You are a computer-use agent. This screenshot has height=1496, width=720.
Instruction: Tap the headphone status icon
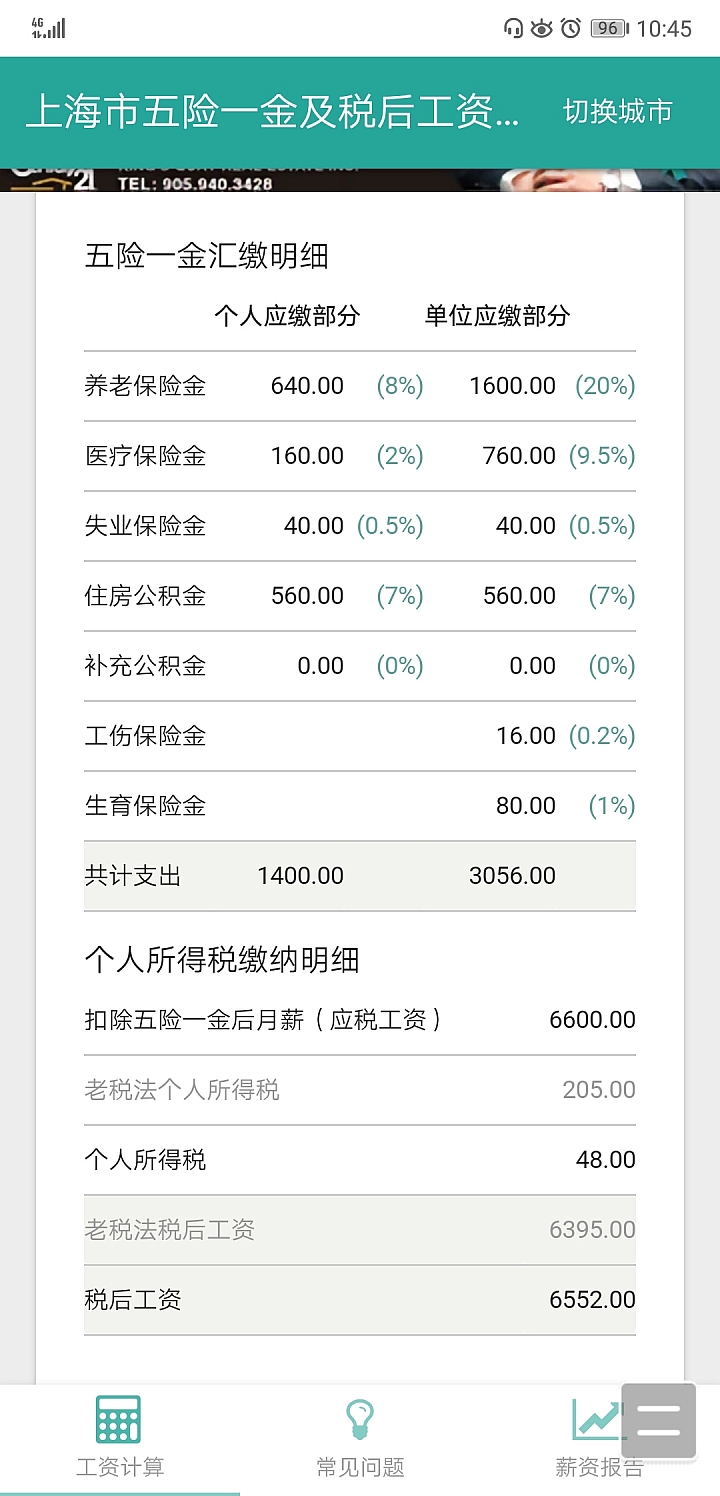514,28
